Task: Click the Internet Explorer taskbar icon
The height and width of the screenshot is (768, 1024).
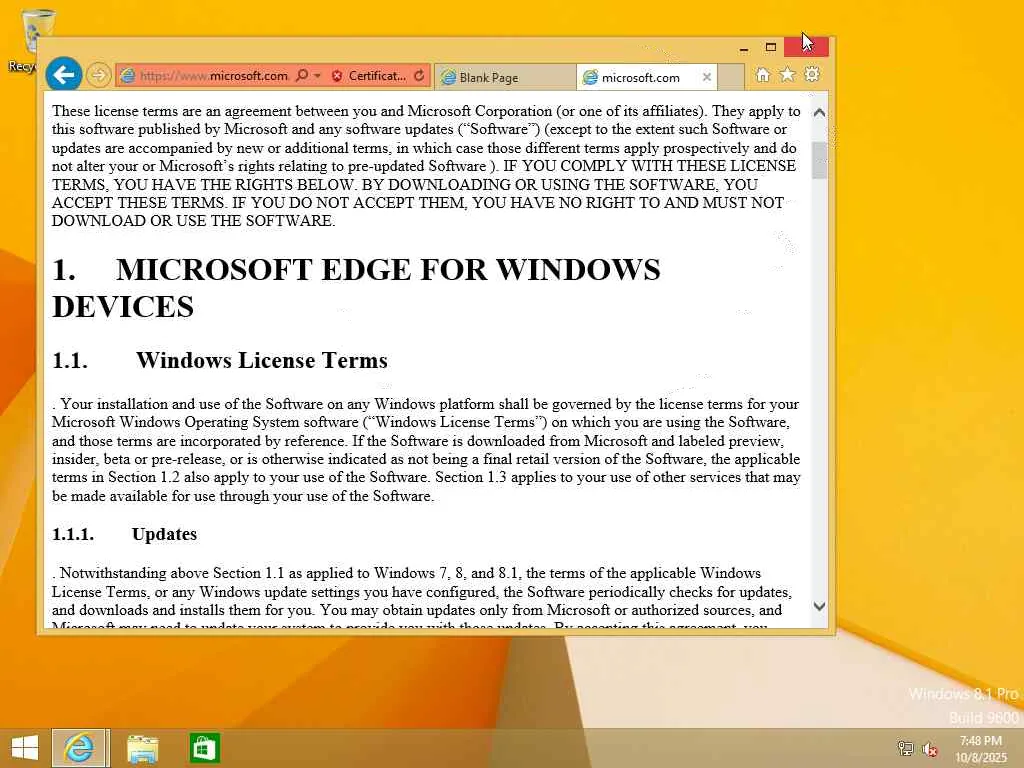Action: pyautogui.click(x=80, y=748)
